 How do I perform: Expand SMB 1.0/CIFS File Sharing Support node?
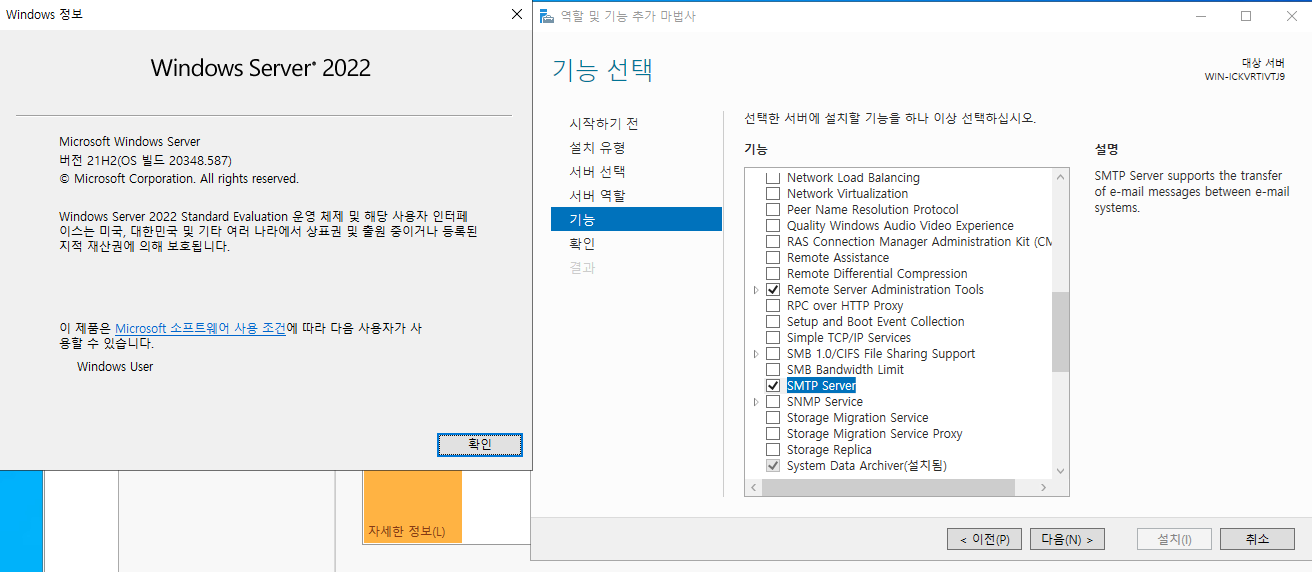point(756,354)
